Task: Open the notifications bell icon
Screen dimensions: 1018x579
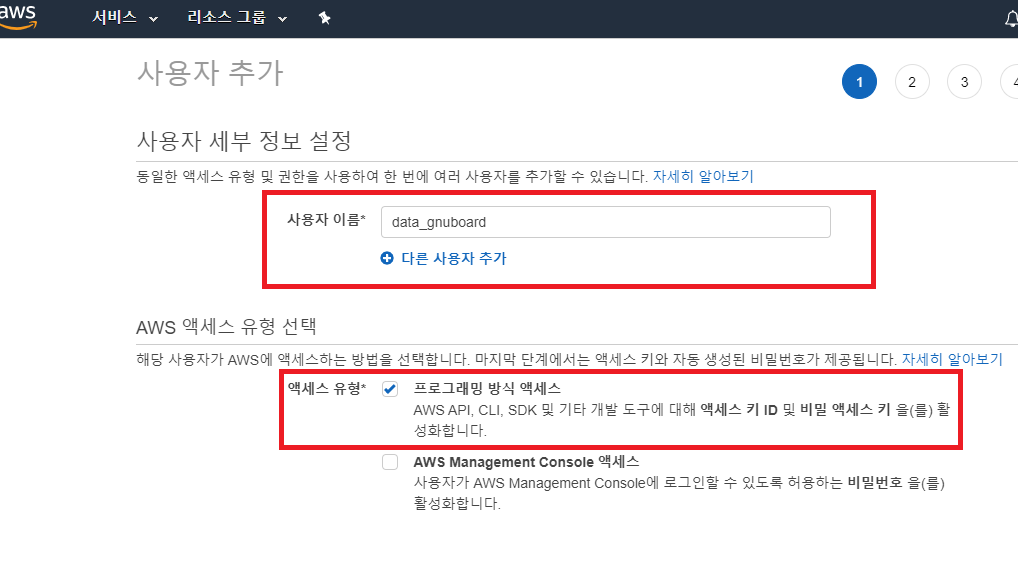Action: tap(1012, 19)
